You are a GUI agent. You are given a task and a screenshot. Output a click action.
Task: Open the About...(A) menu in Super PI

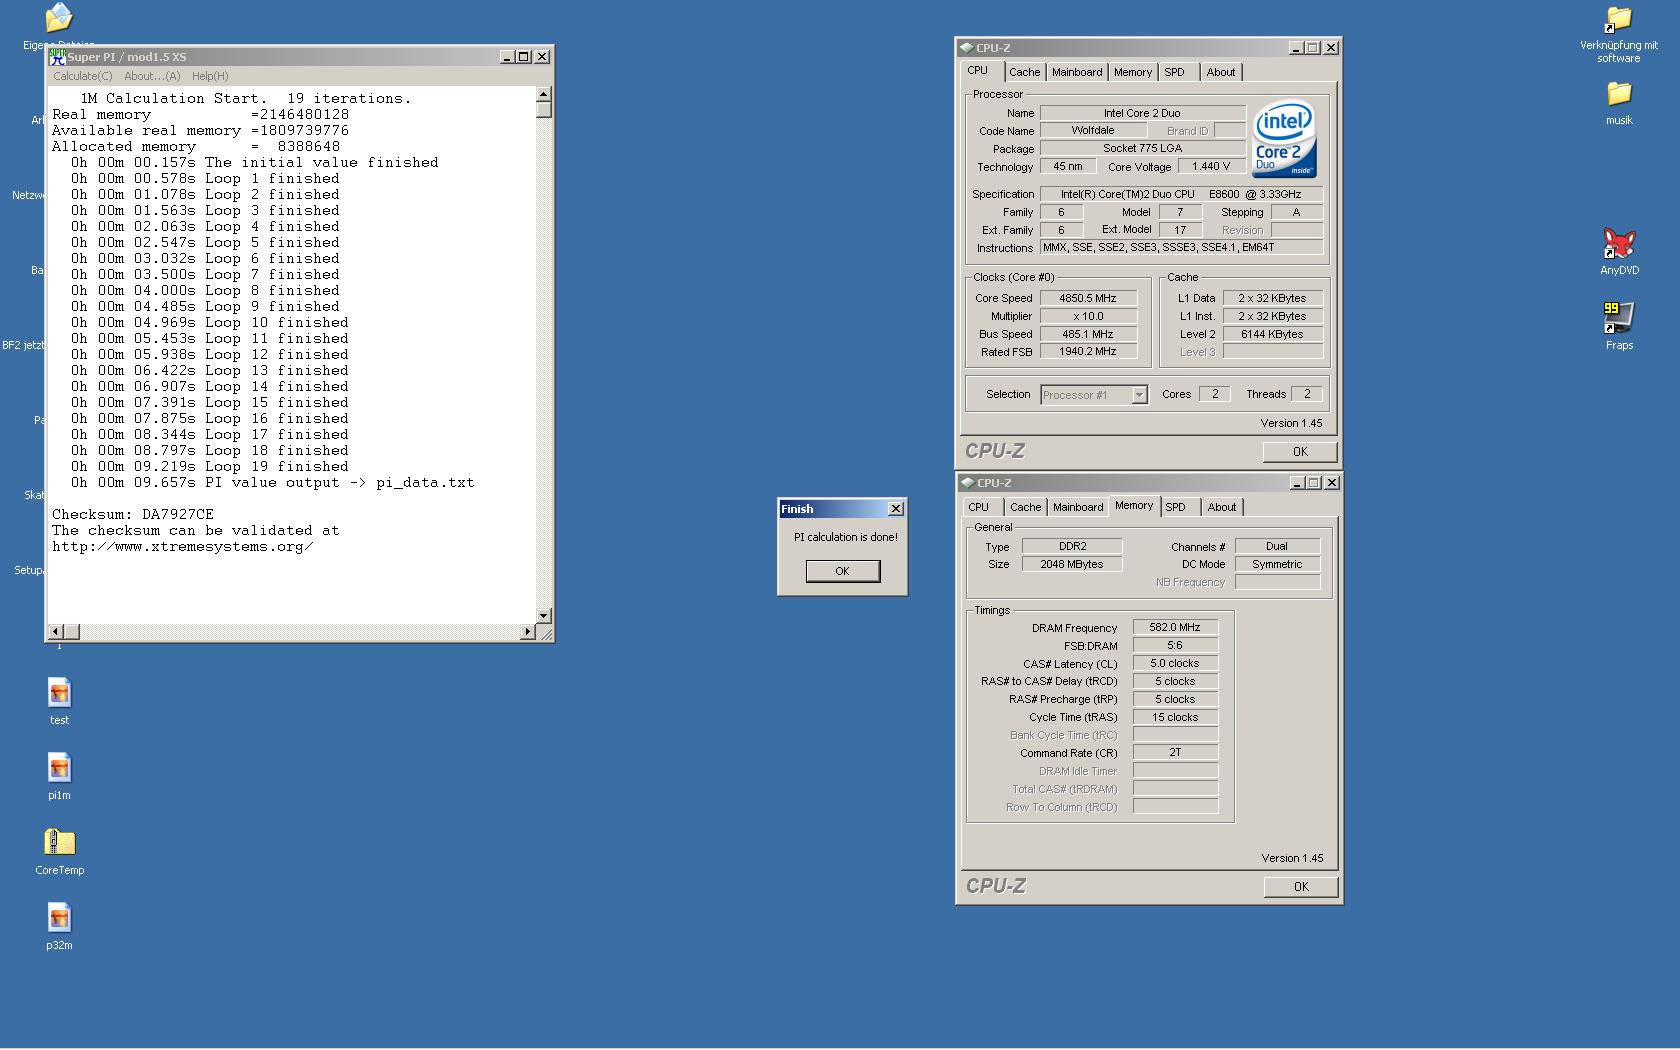[x=152, y=76]
